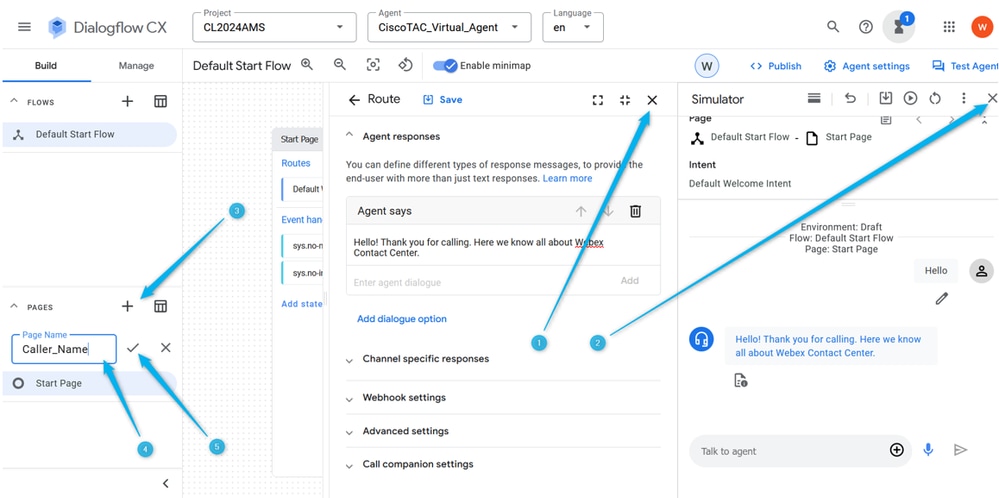Save Simulator test case icon
The height and width of the screenshot is (498, 999).
[x=886, y=98]
